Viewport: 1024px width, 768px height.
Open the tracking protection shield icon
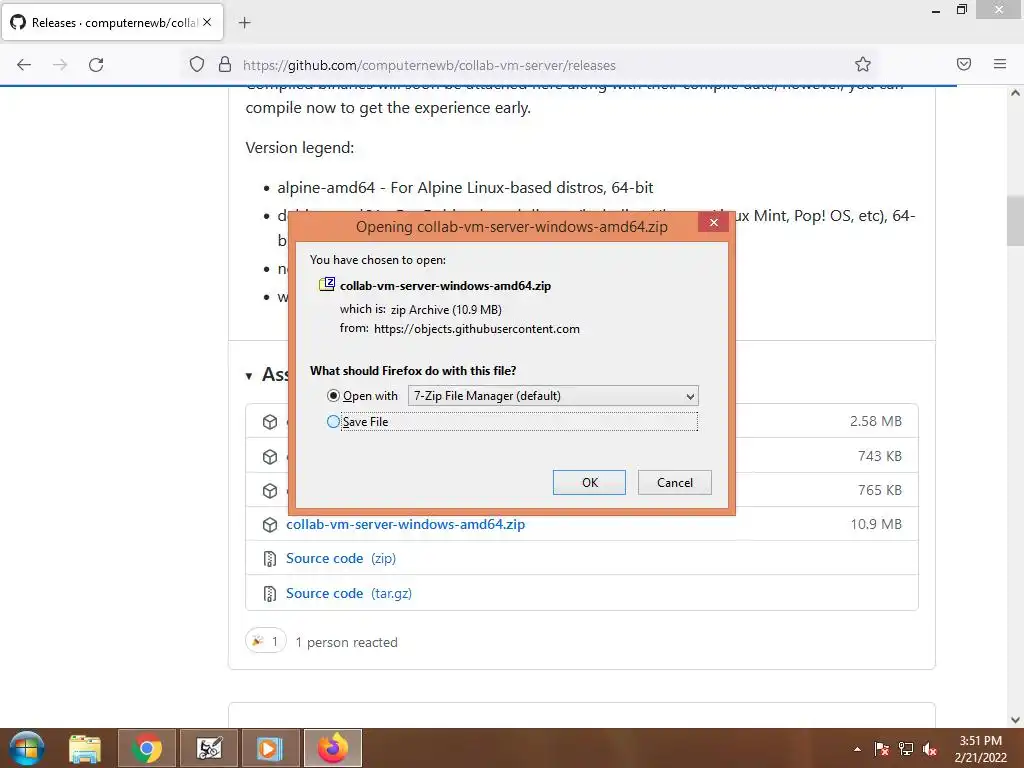pyautogui.click(x=197, y=65)
